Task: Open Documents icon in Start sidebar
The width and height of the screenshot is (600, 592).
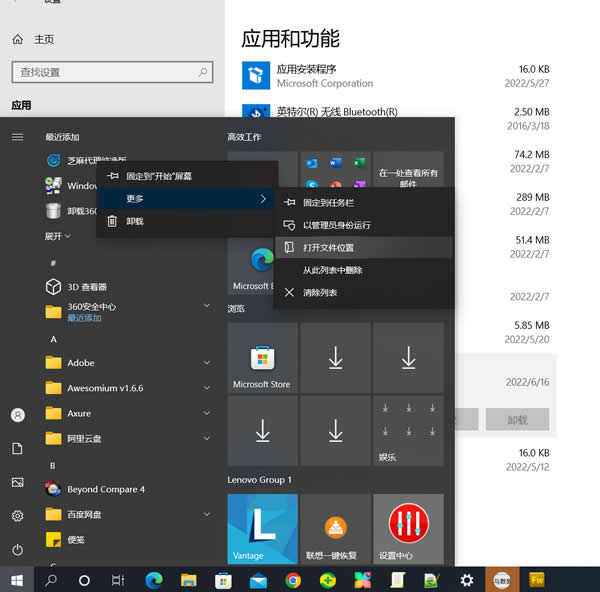Action: (x=18, y=448)
